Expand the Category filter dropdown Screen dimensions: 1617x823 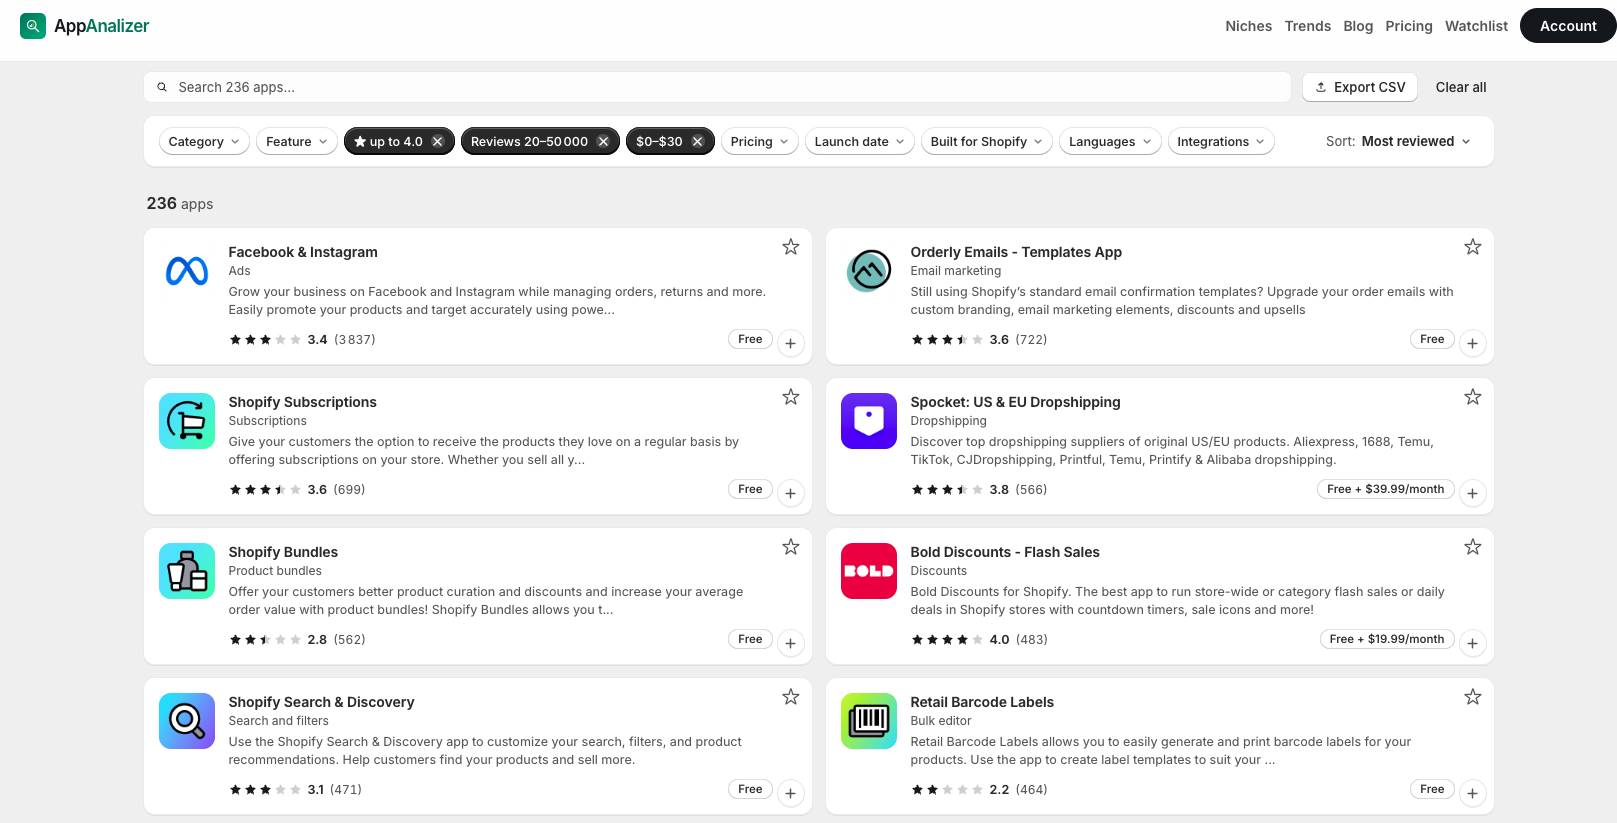204,142
